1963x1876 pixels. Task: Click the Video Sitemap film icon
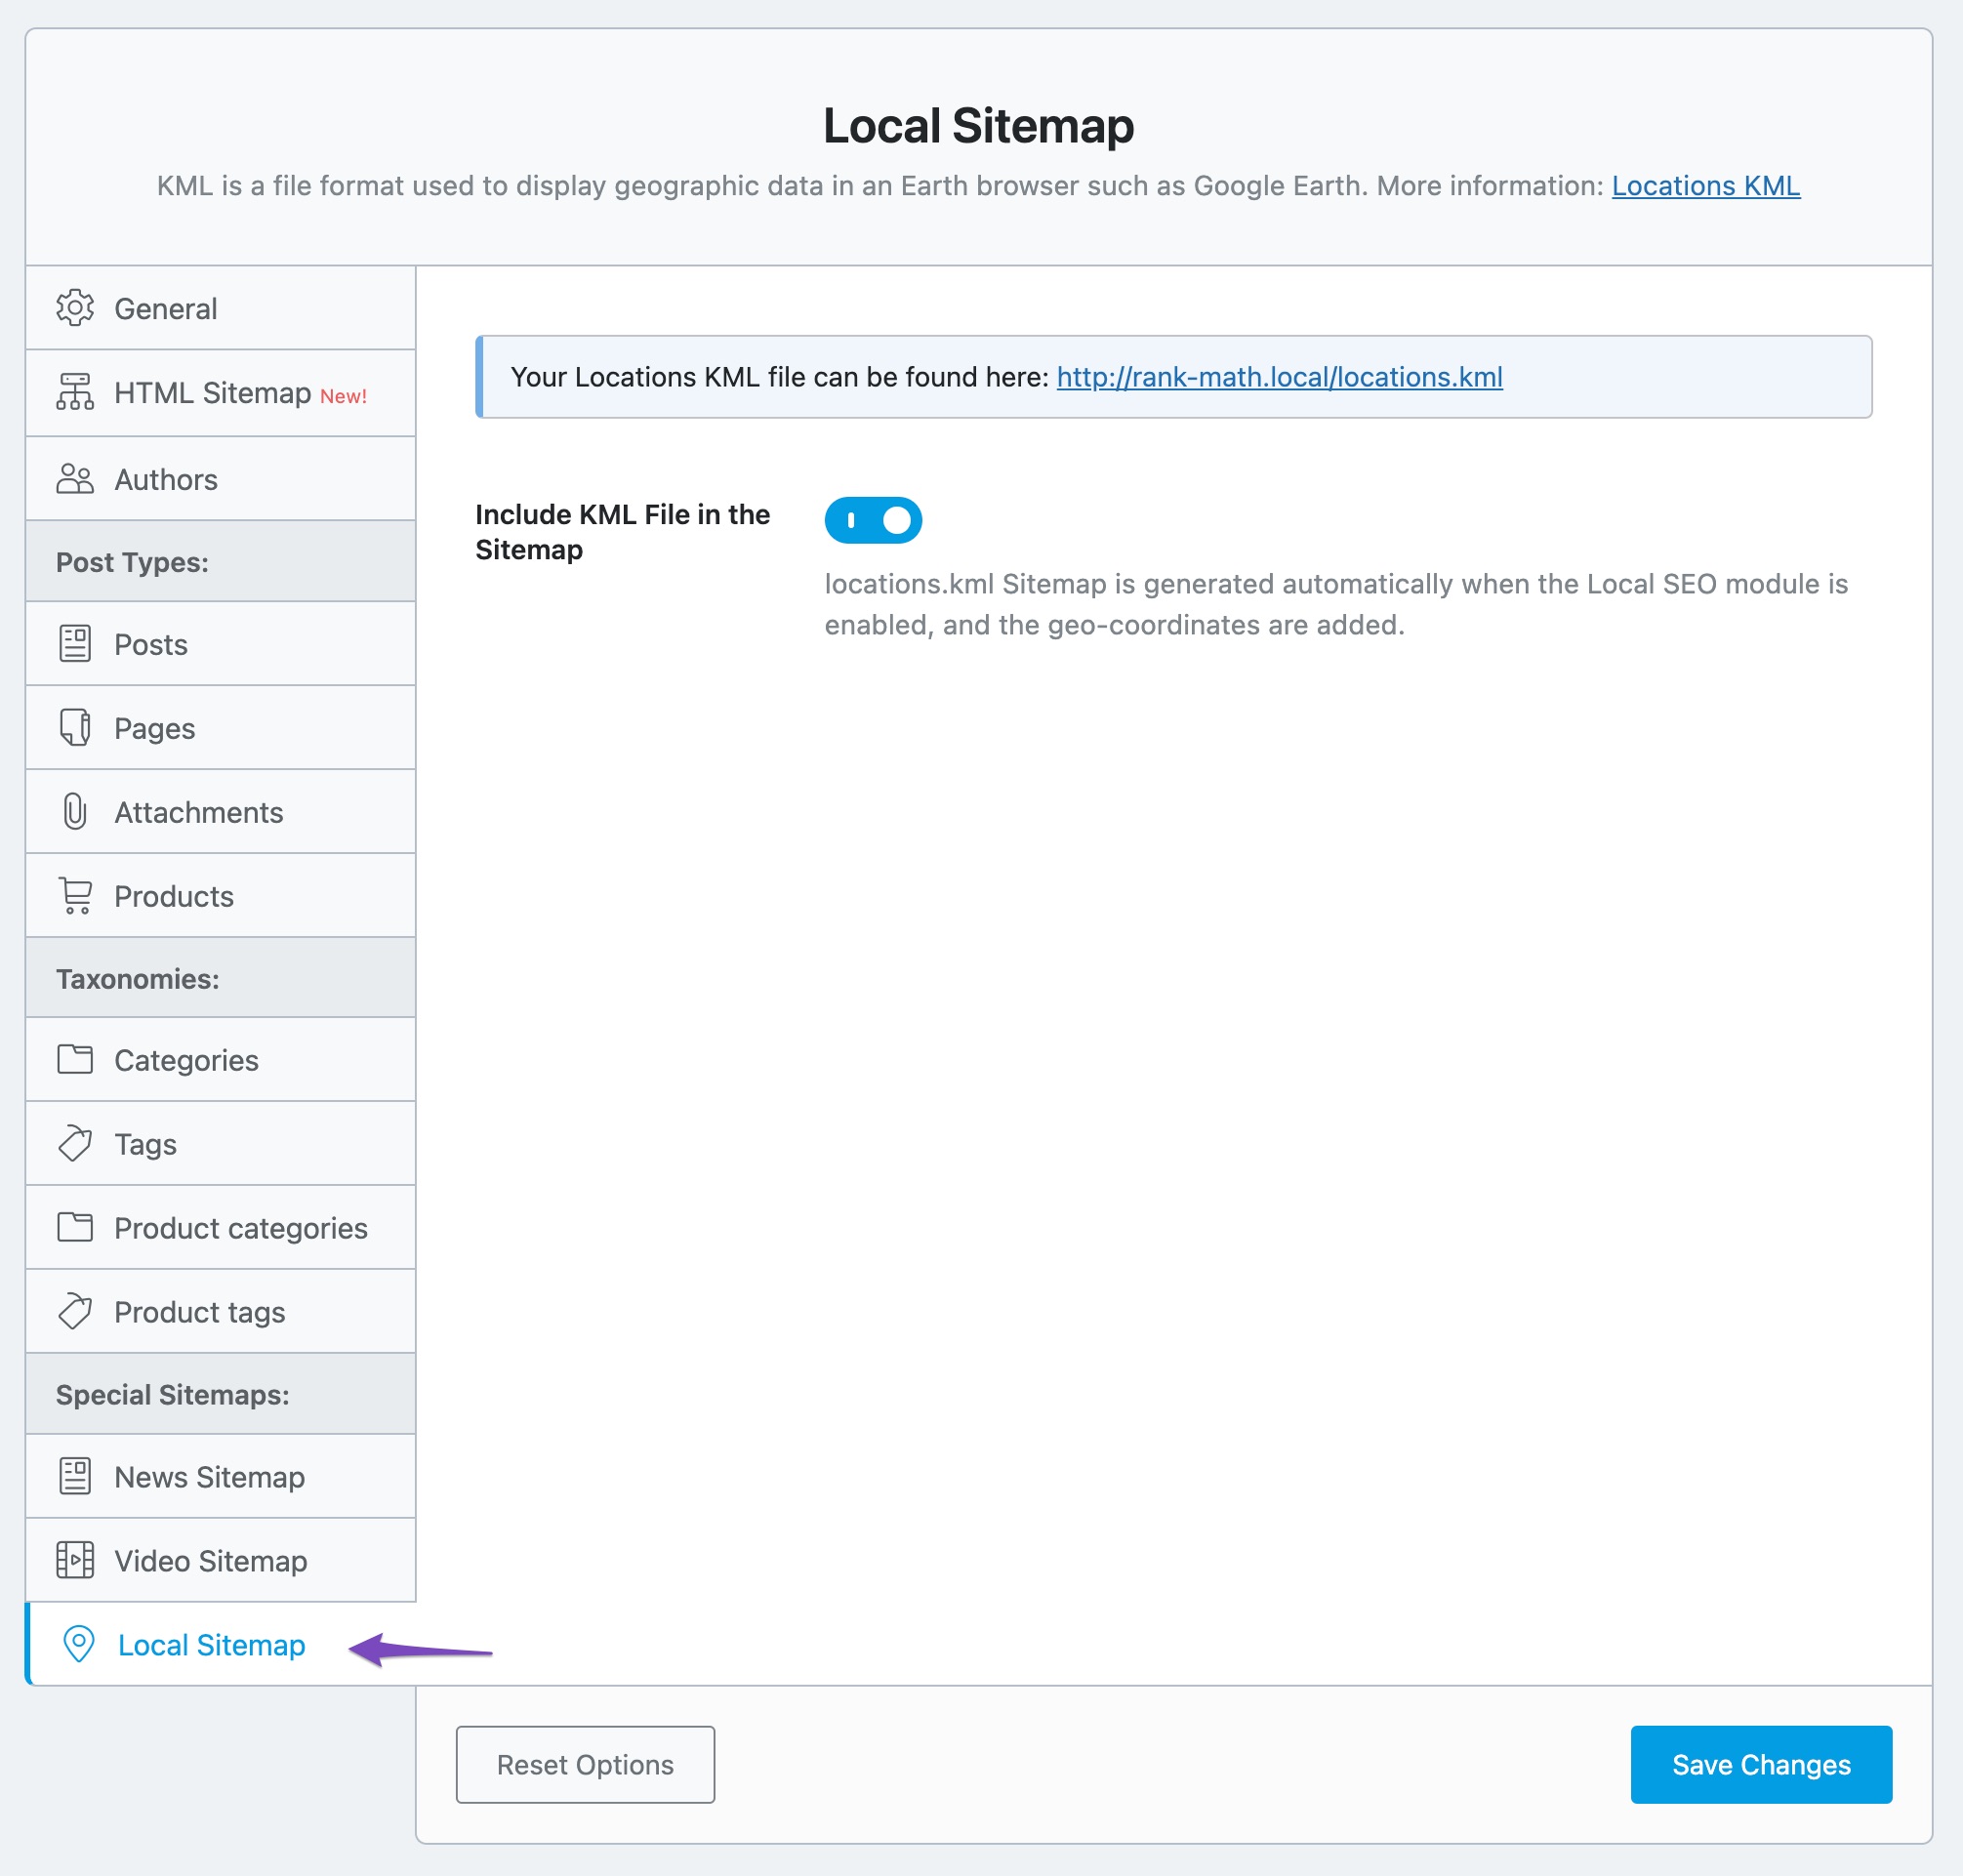75,1560
